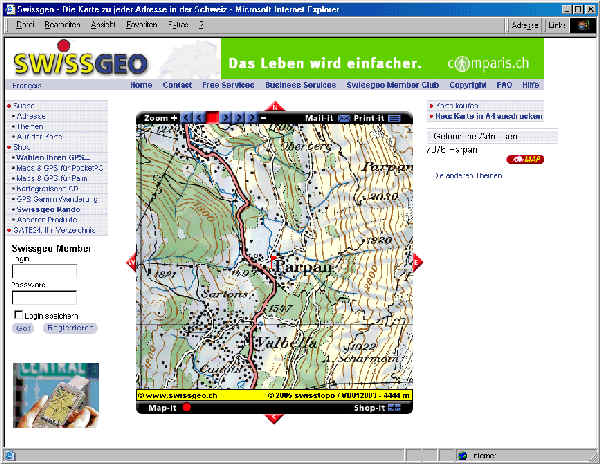
Task: Open the Business Services link
Action: coord(300,85)
